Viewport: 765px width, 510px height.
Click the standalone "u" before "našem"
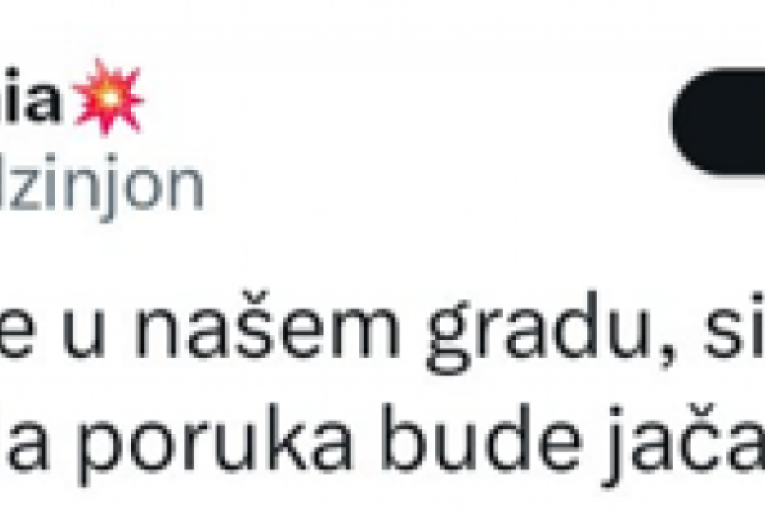[83, 334]
